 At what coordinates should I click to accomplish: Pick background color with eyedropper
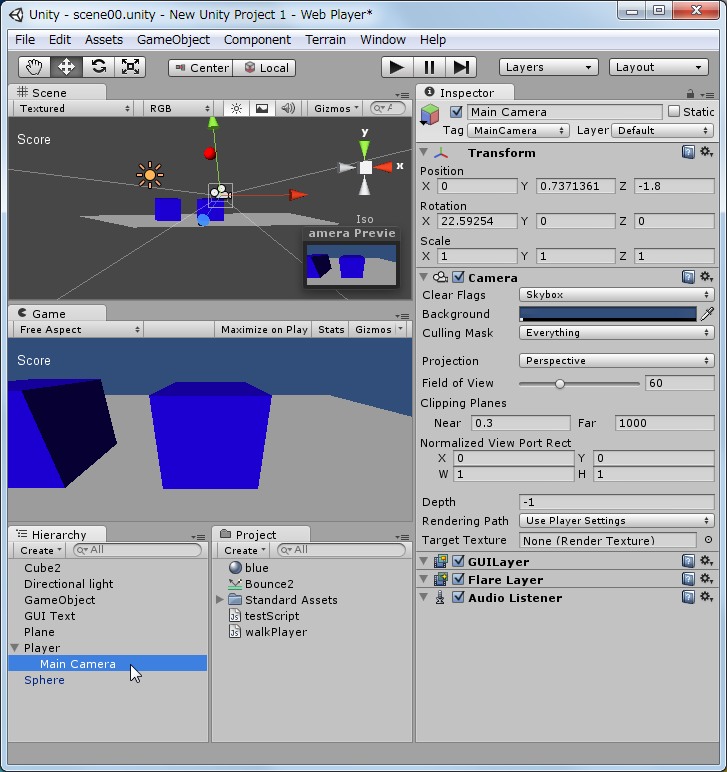click(x=707, y=314)
